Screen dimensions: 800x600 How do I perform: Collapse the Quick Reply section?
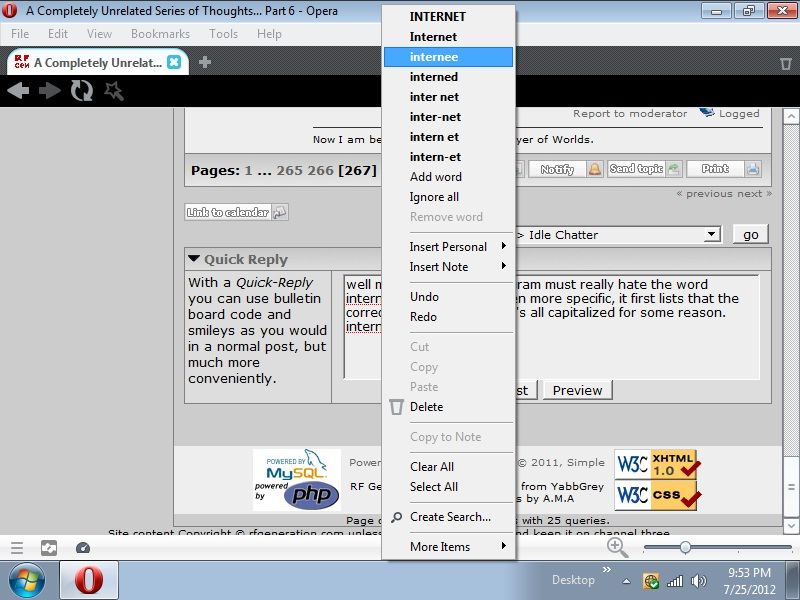click(x=194, y=259)
